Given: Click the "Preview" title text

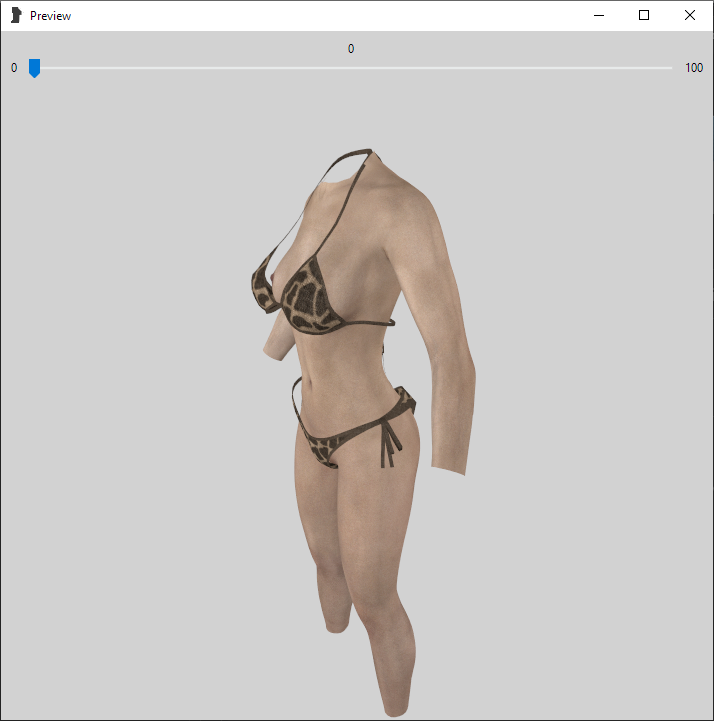Looking at the screenshot, I should [51, 16].
